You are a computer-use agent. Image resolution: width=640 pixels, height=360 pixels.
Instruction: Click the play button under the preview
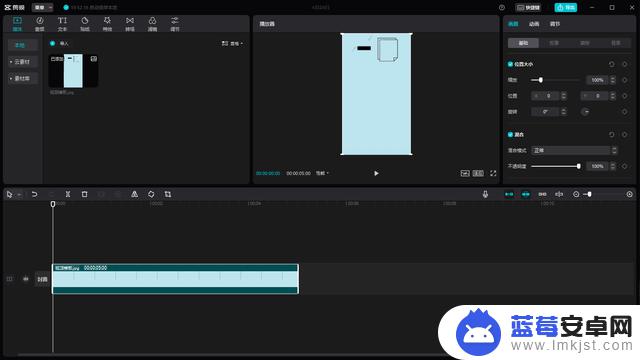click(x=376, y=173)
